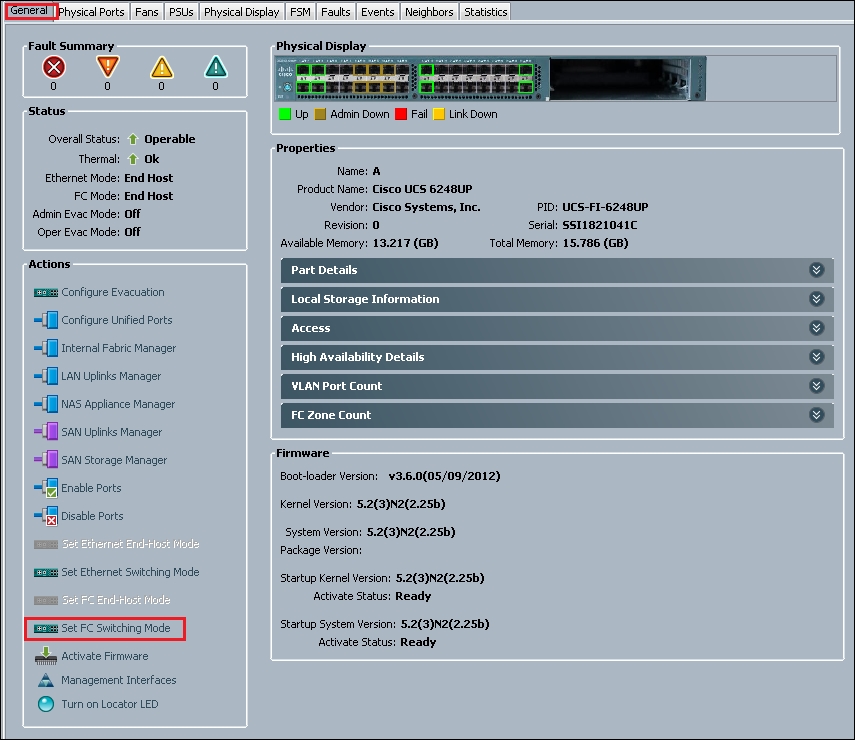Click the Activate Firmware link
Image resolution: width=855 pixels, height=740 pixels.
(105, 656)
